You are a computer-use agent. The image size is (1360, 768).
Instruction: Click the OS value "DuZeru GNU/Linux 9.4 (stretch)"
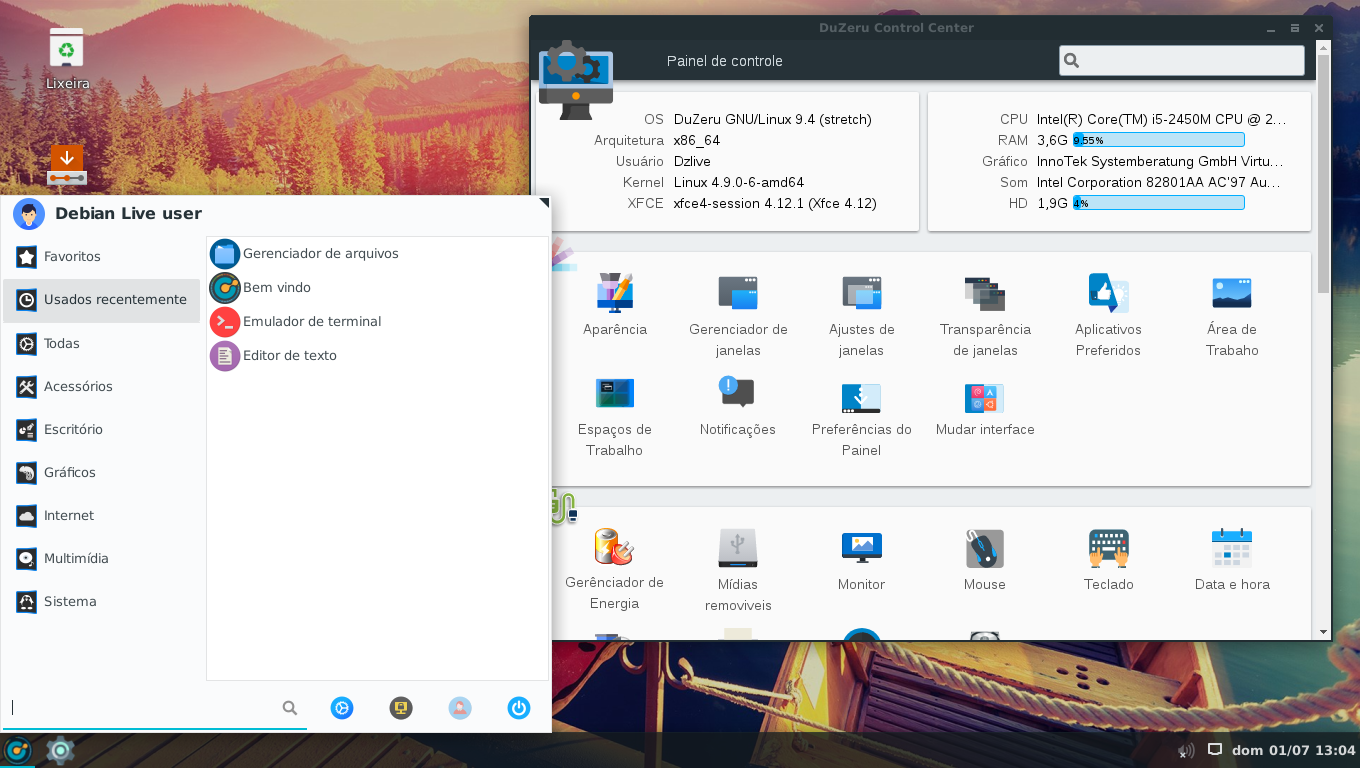coord(773,120)
